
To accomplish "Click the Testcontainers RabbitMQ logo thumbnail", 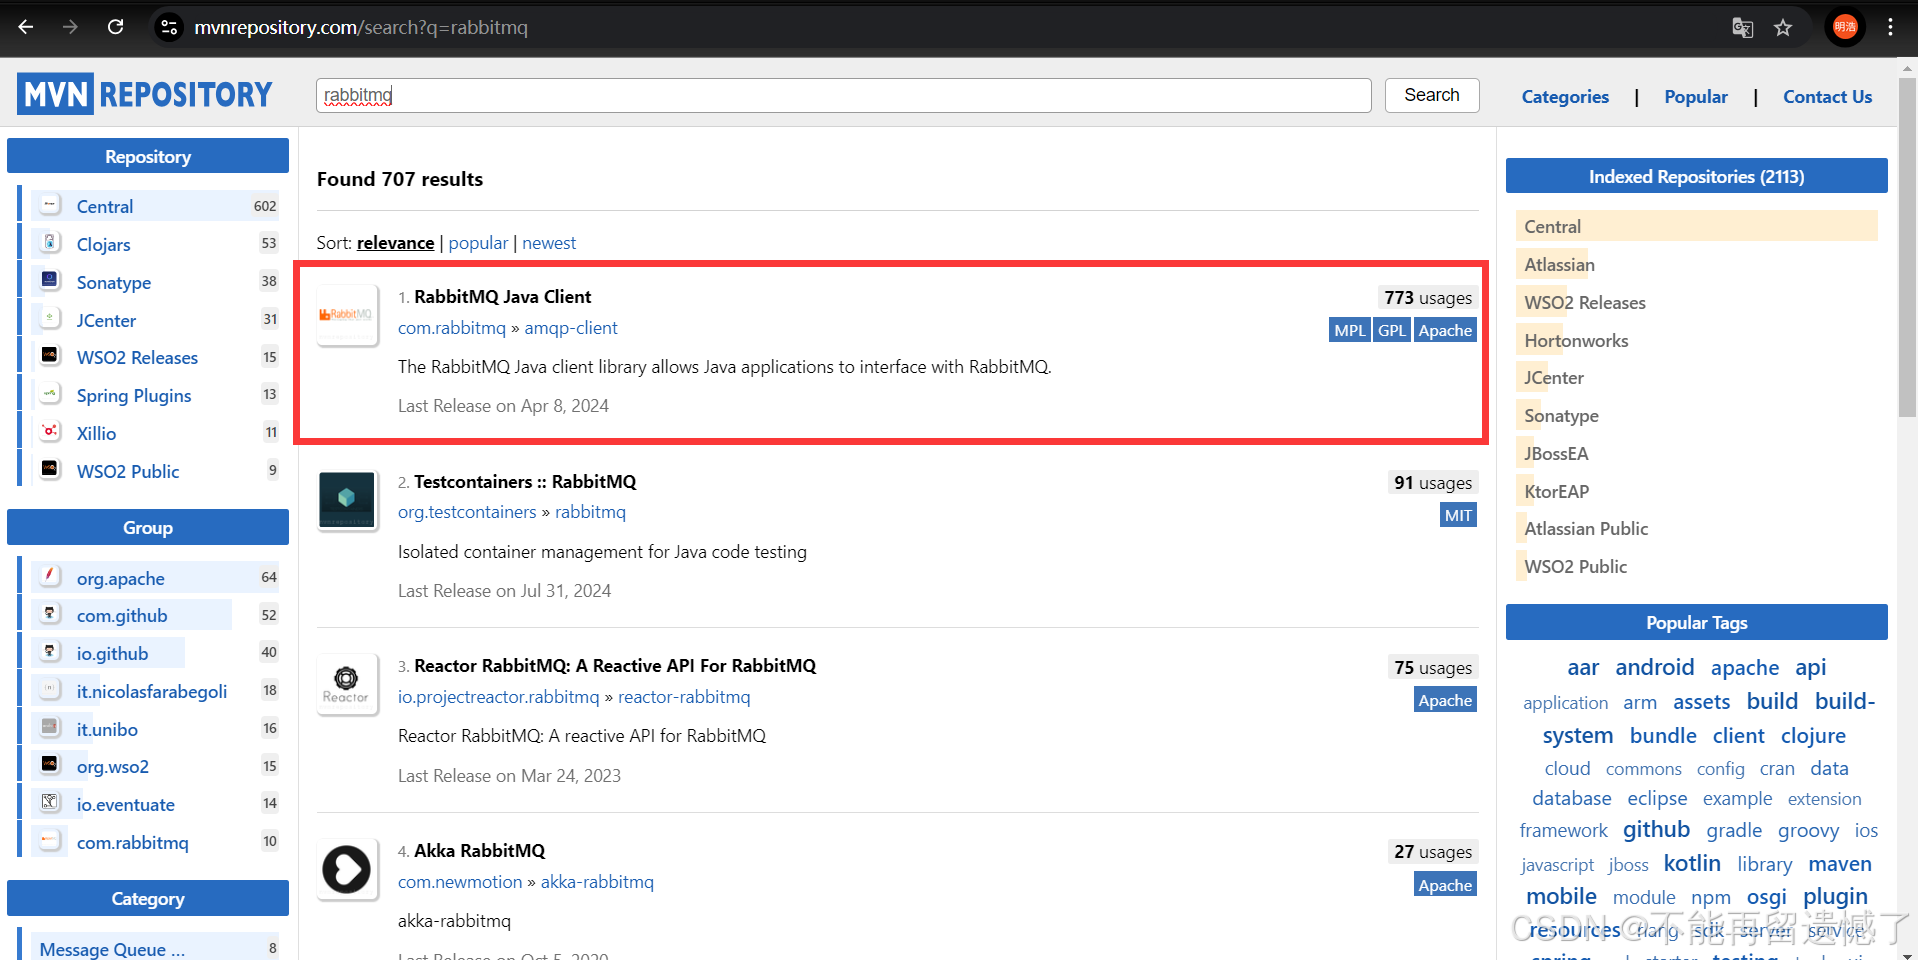I will pyautogui.click(x=347, y=500).
